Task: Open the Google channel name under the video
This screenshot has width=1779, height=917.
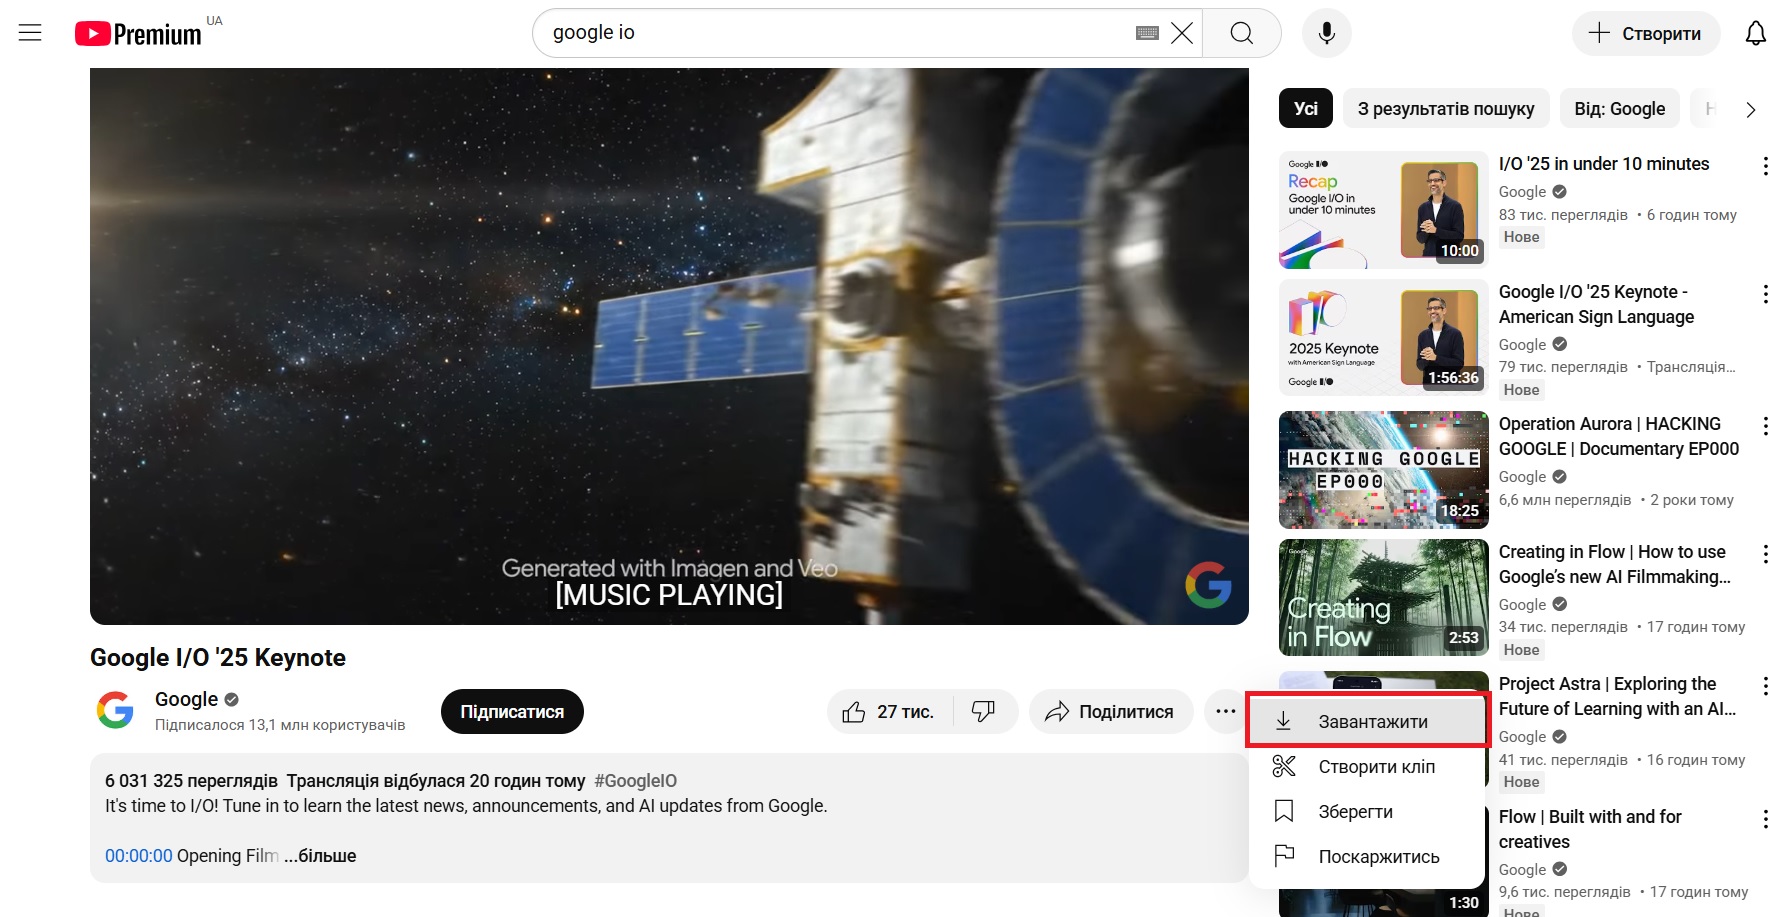Action: coord(186,699)
